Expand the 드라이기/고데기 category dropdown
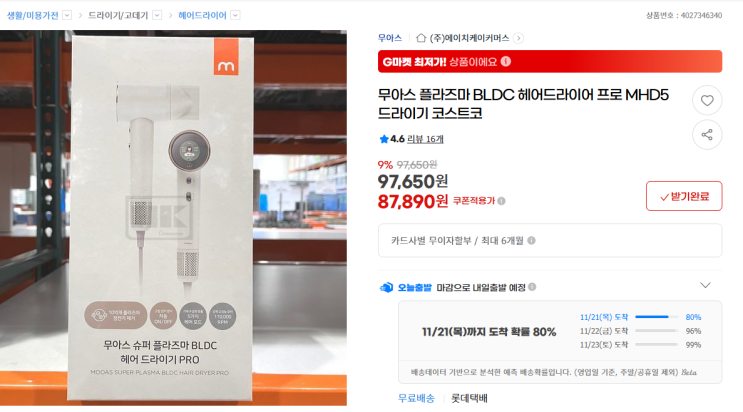The height and width of the screenshot is (412, 743). [x=157, y=15]
